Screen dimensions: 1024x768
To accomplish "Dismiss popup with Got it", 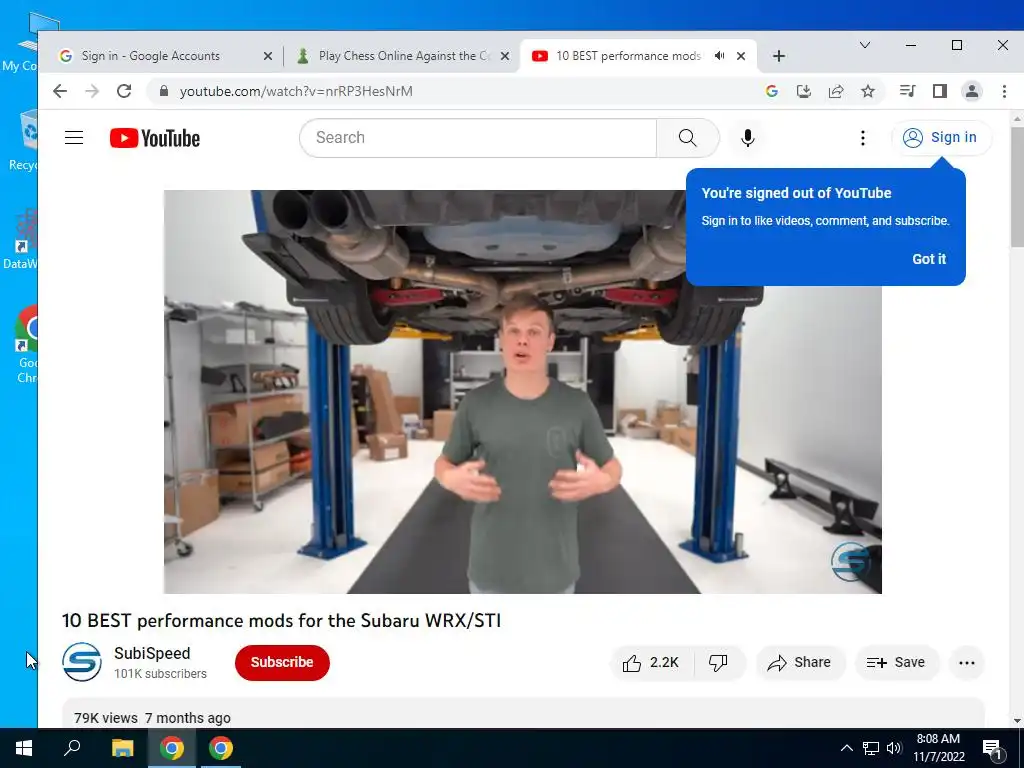I will tap(929, 259).
